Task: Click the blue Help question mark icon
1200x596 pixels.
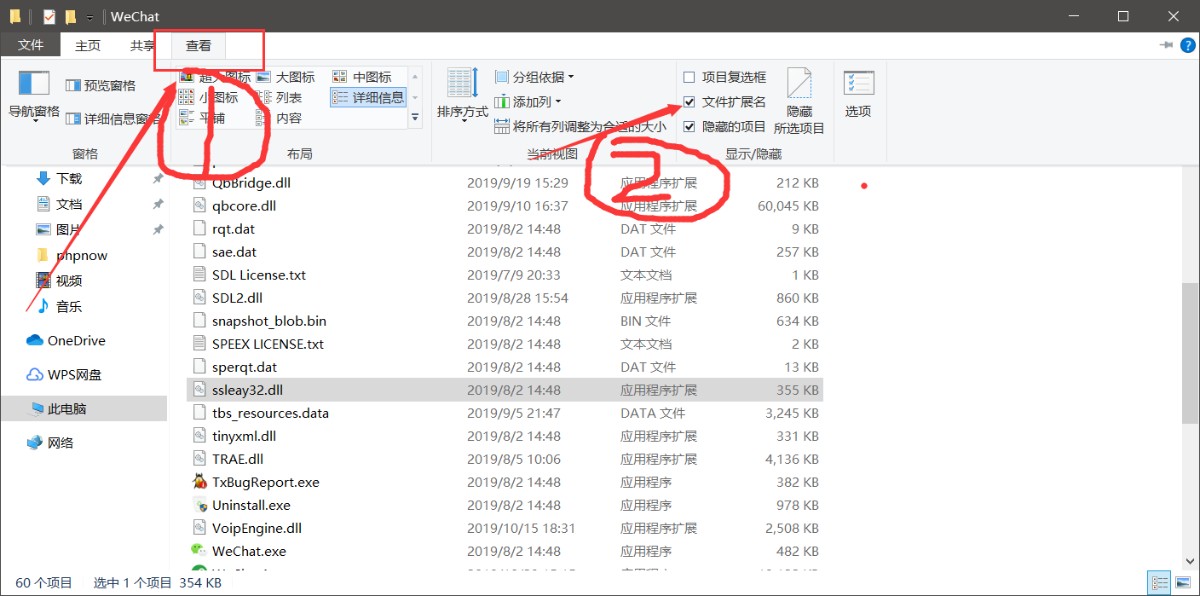Action: tap(1188, 46)
